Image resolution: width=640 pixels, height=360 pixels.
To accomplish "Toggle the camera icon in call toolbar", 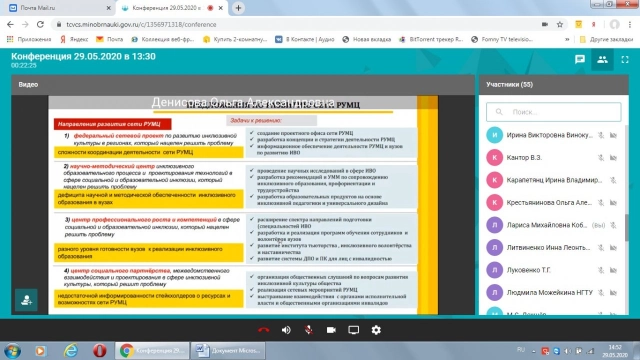I will click(331, 330).
